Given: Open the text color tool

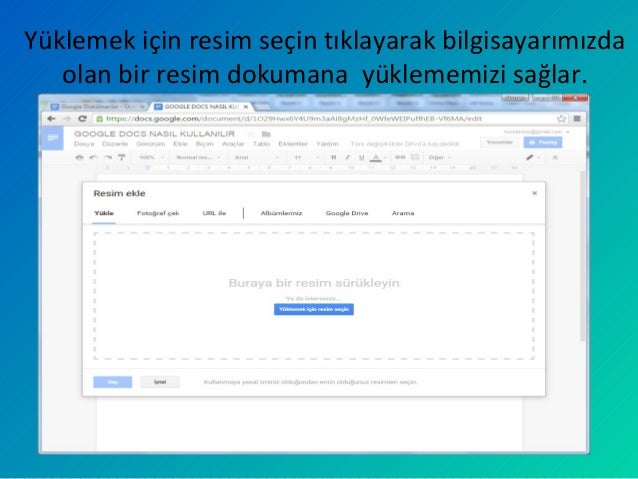Looking at the screenshot, I should pyautogui.click(x=376, y=157).
